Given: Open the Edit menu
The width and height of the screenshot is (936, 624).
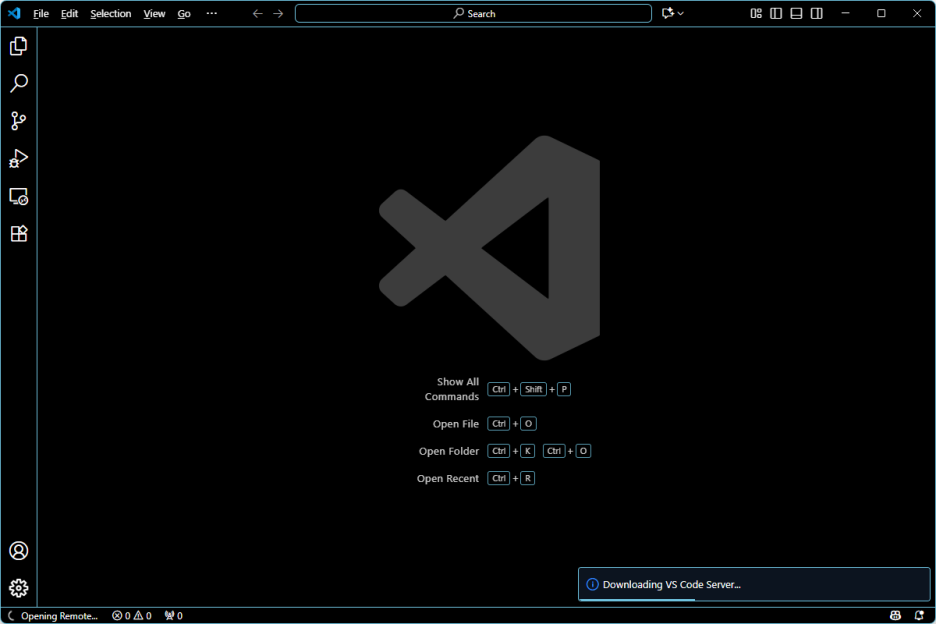Looking at the screenshot, I should [69, 13].
